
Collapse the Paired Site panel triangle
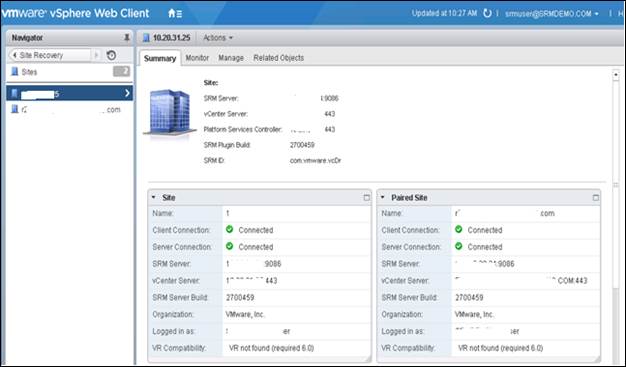383,197
